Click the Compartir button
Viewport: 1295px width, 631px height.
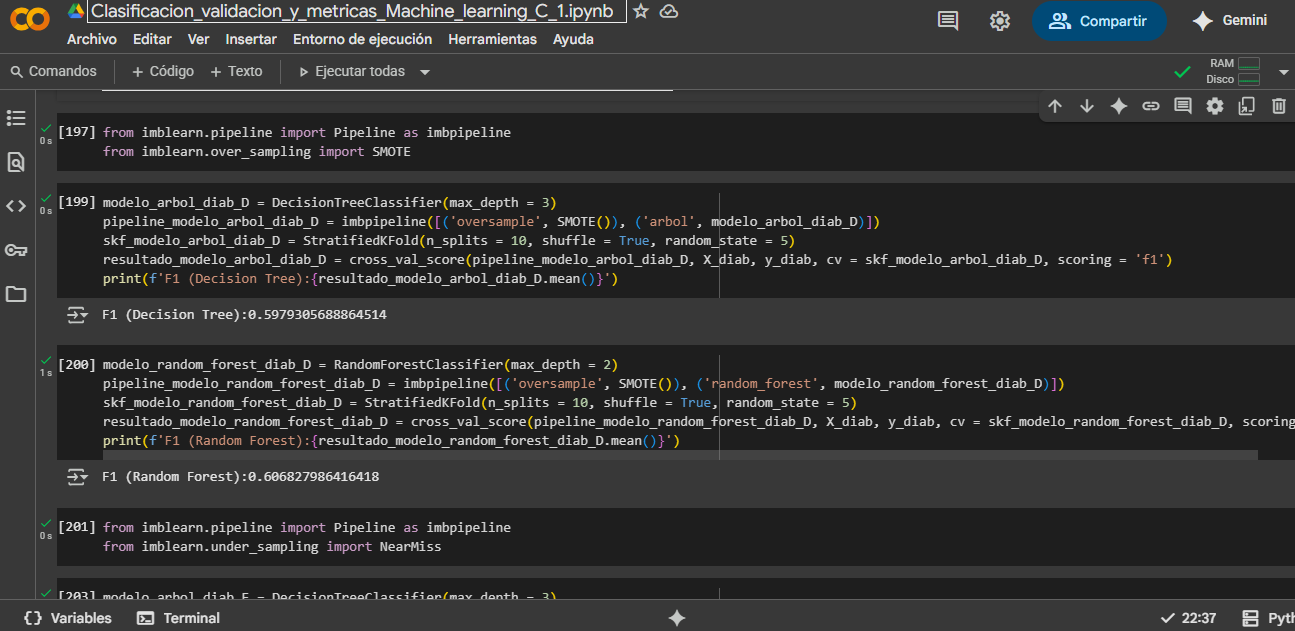[1099, 21]
